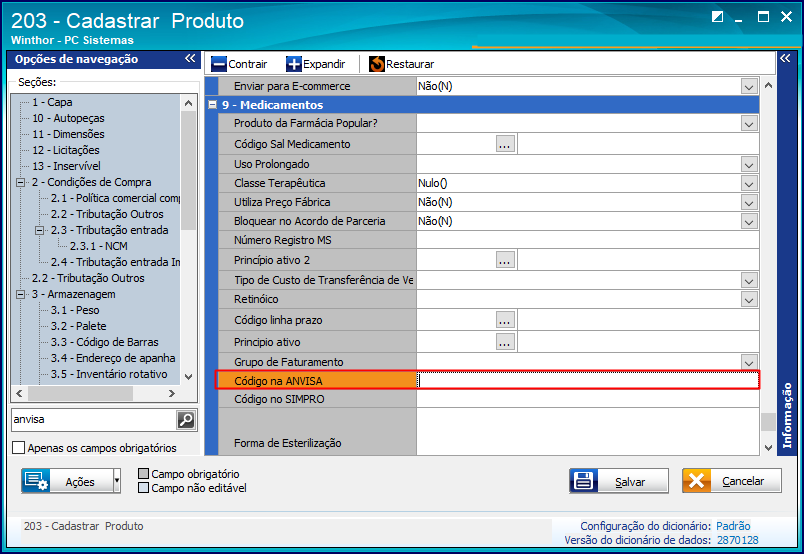The image size is (804, 554).
Task: Click the Restaurar undo arrow icon
Action: click(x=377, y=64)
